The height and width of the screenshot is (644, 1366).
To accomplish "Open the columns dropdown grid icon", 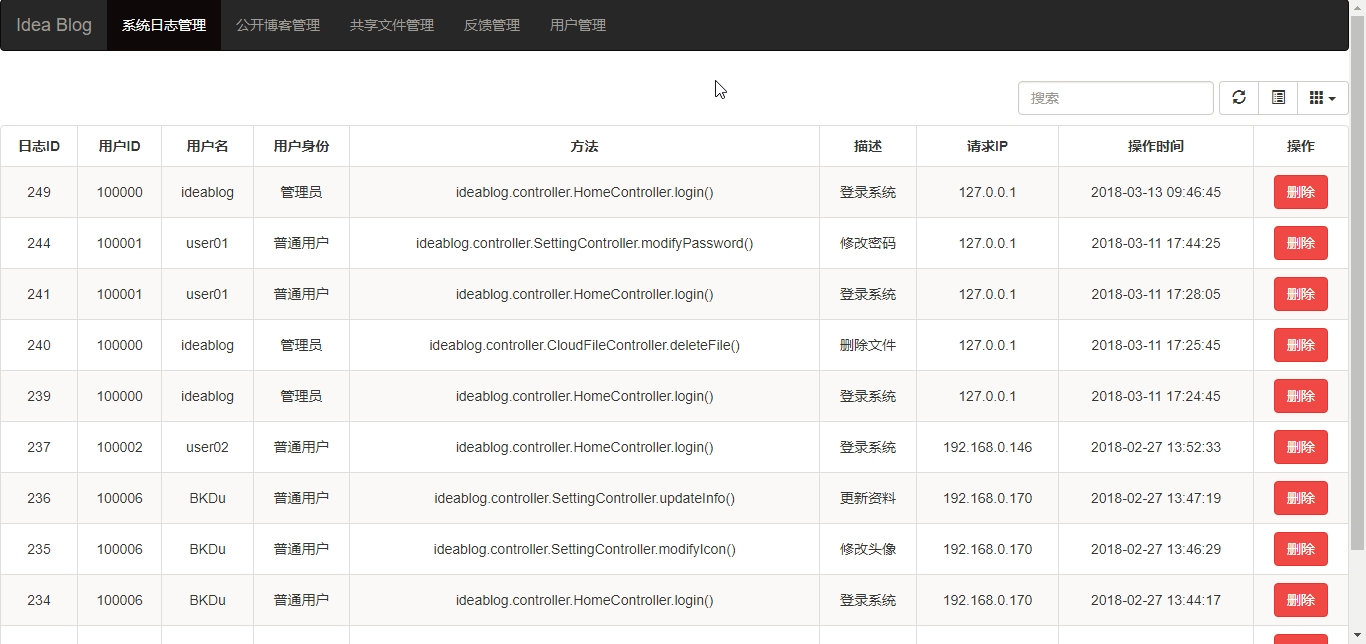I will point(1322,98).
